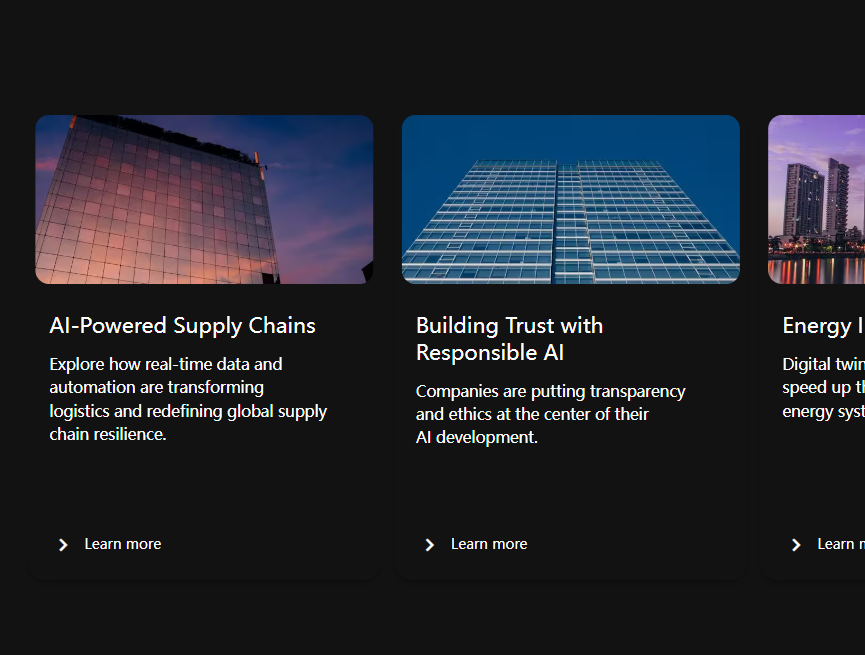Viewport: 865px width, 655px height.
Task: Click description starting 'Companies are putting transparency'
Action: 551,414
